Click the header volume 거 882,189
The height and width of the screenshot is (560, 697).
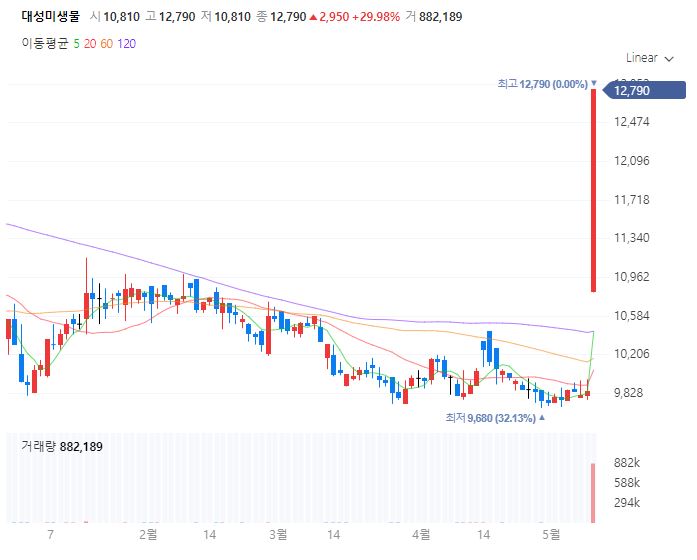pos(434,17)
